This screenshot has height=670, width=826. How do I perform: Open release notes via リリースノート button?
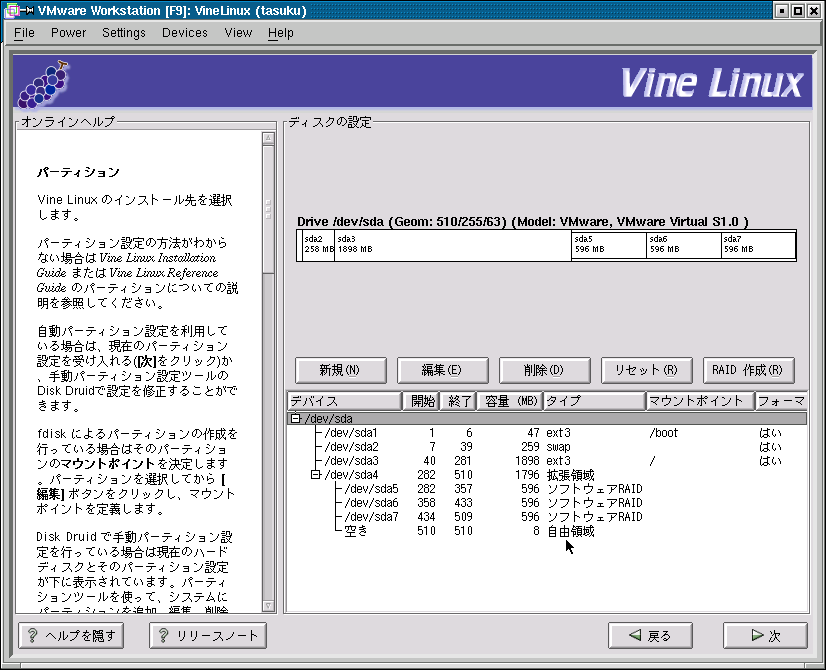point(208,636)
